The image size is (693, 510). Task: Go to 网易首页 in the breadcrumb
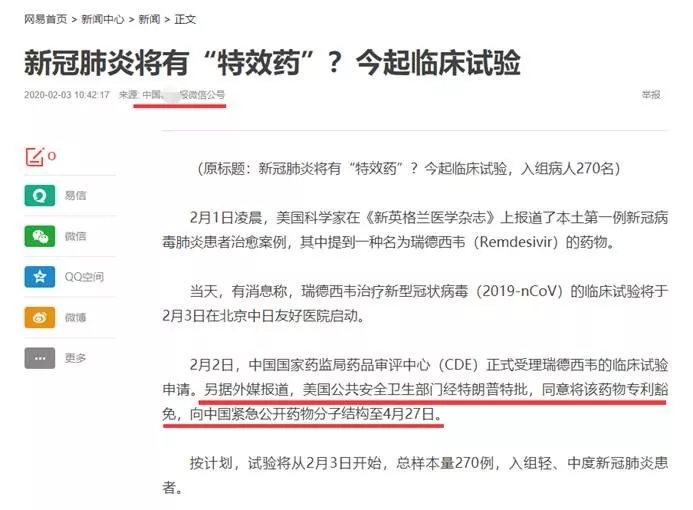point(46,19)
